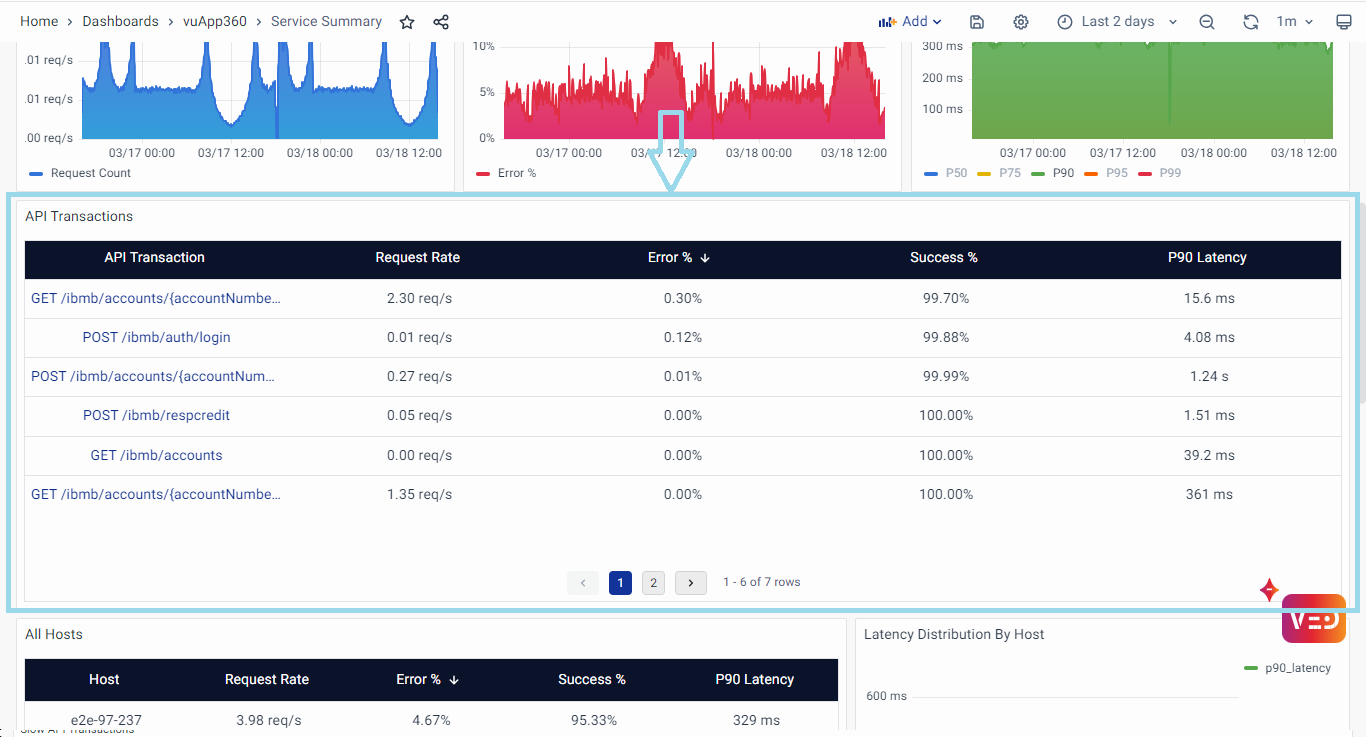
Task: Open the VED assistant floating icon
Action: tap(1313, 619)
